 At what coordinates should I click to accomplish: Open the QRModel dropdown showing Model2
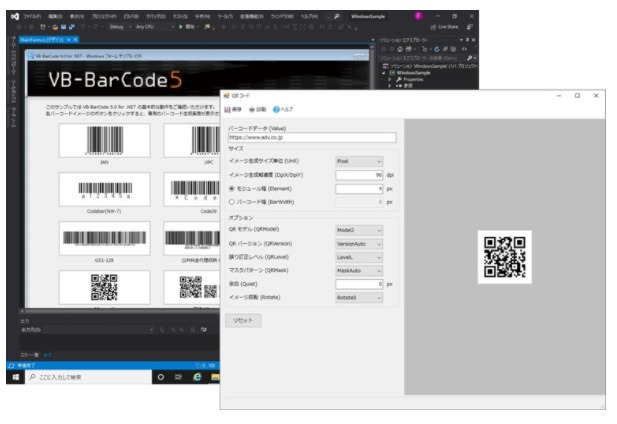tap(359, 230)
